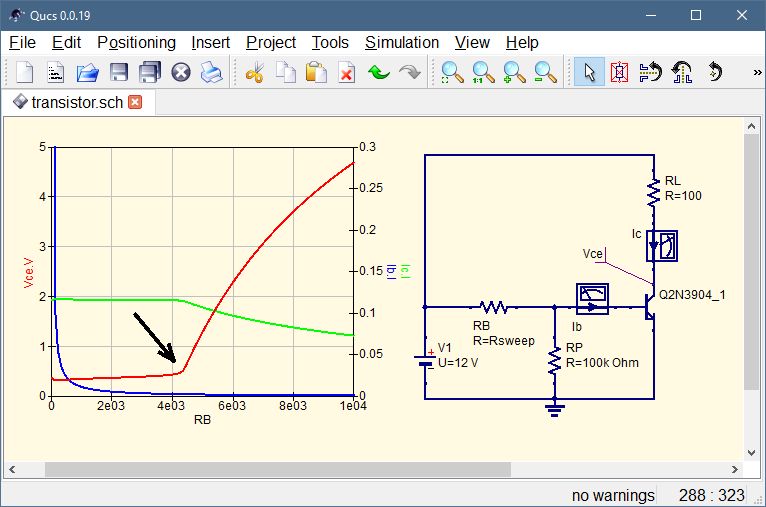Click horizontal scrollbar right arrow
Screen dimensions: 766x507
[x=734, y=469]
